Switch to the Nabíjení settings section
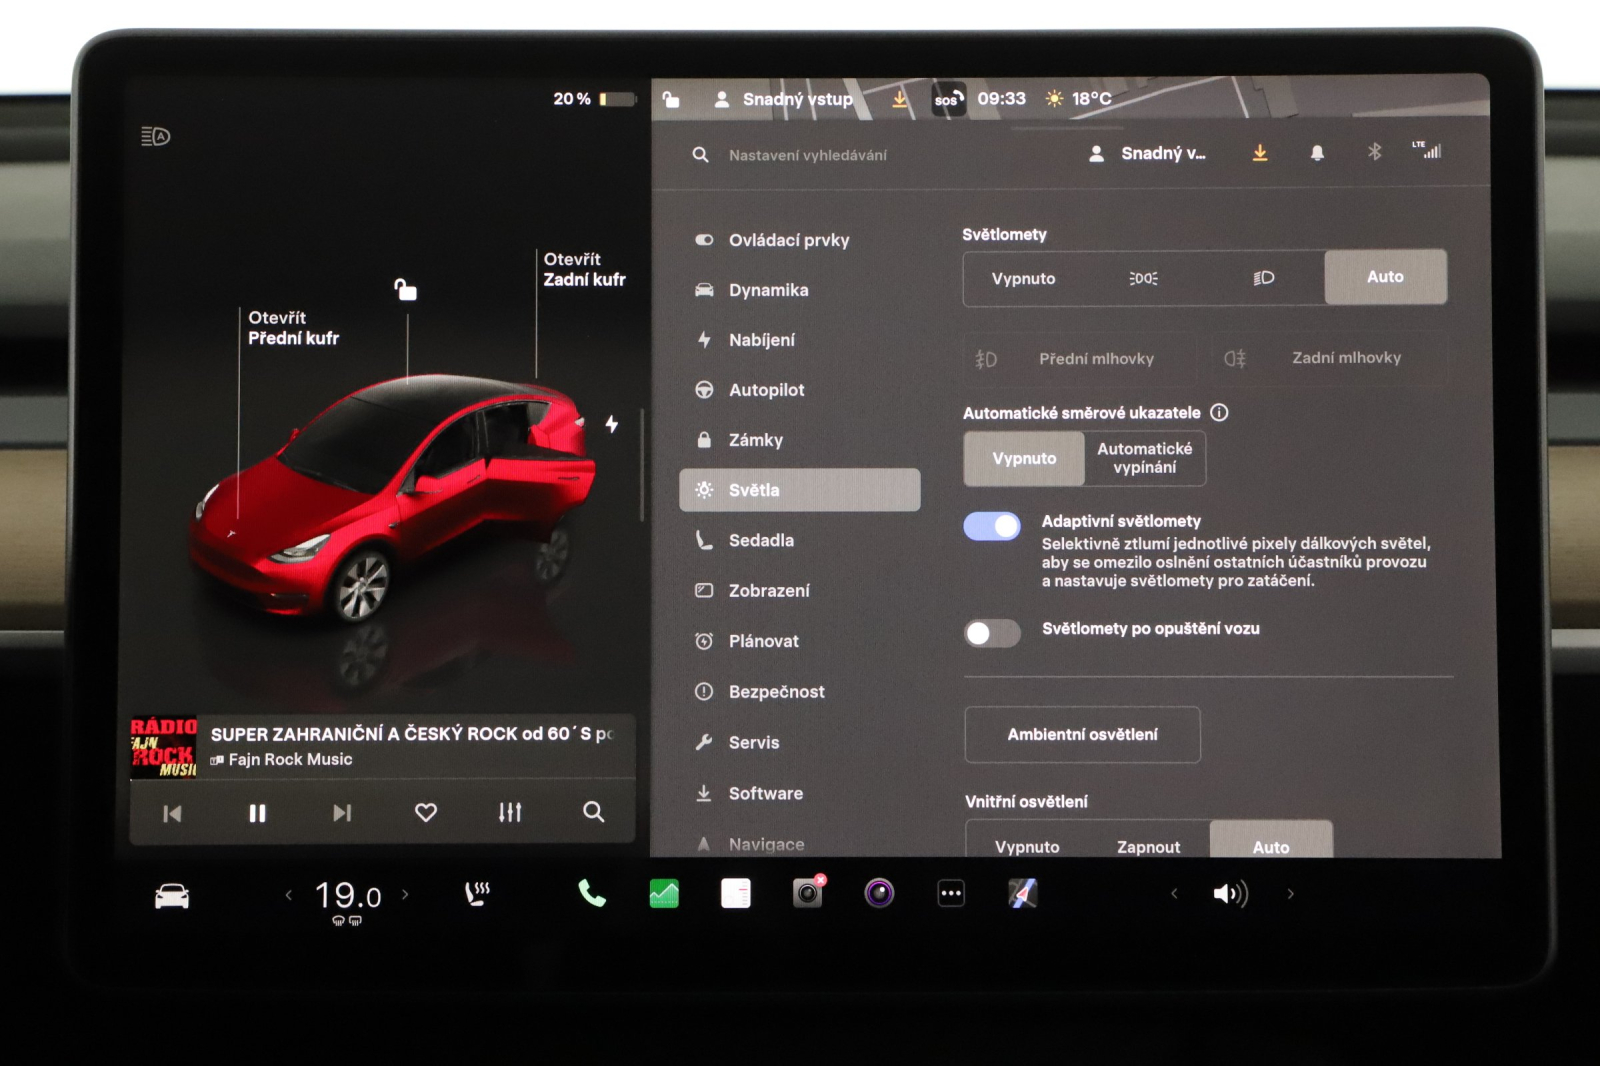This screenshot has width=1600, height=1066. 762,340
